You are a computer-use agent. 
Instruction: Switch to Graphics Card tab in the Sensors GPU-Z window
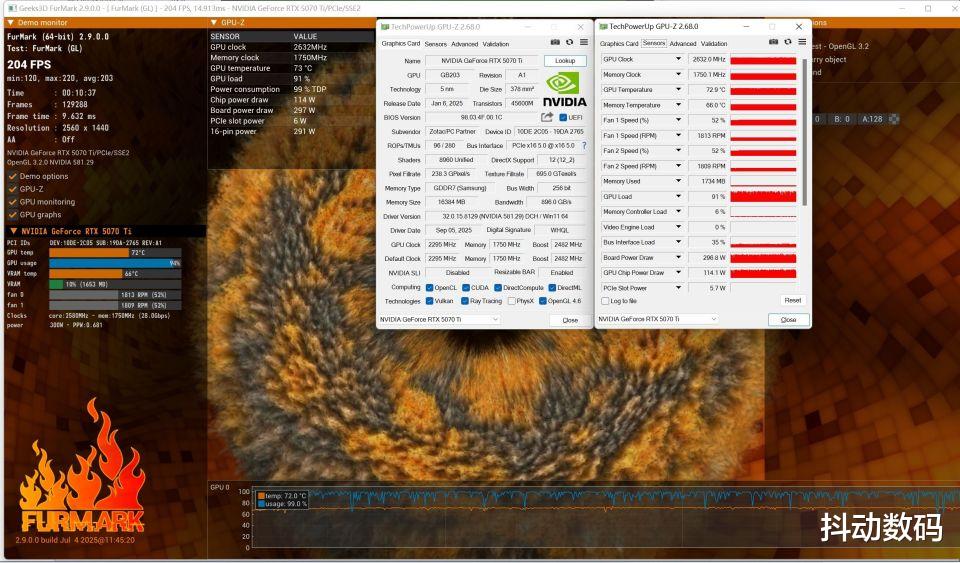[619, 43]
